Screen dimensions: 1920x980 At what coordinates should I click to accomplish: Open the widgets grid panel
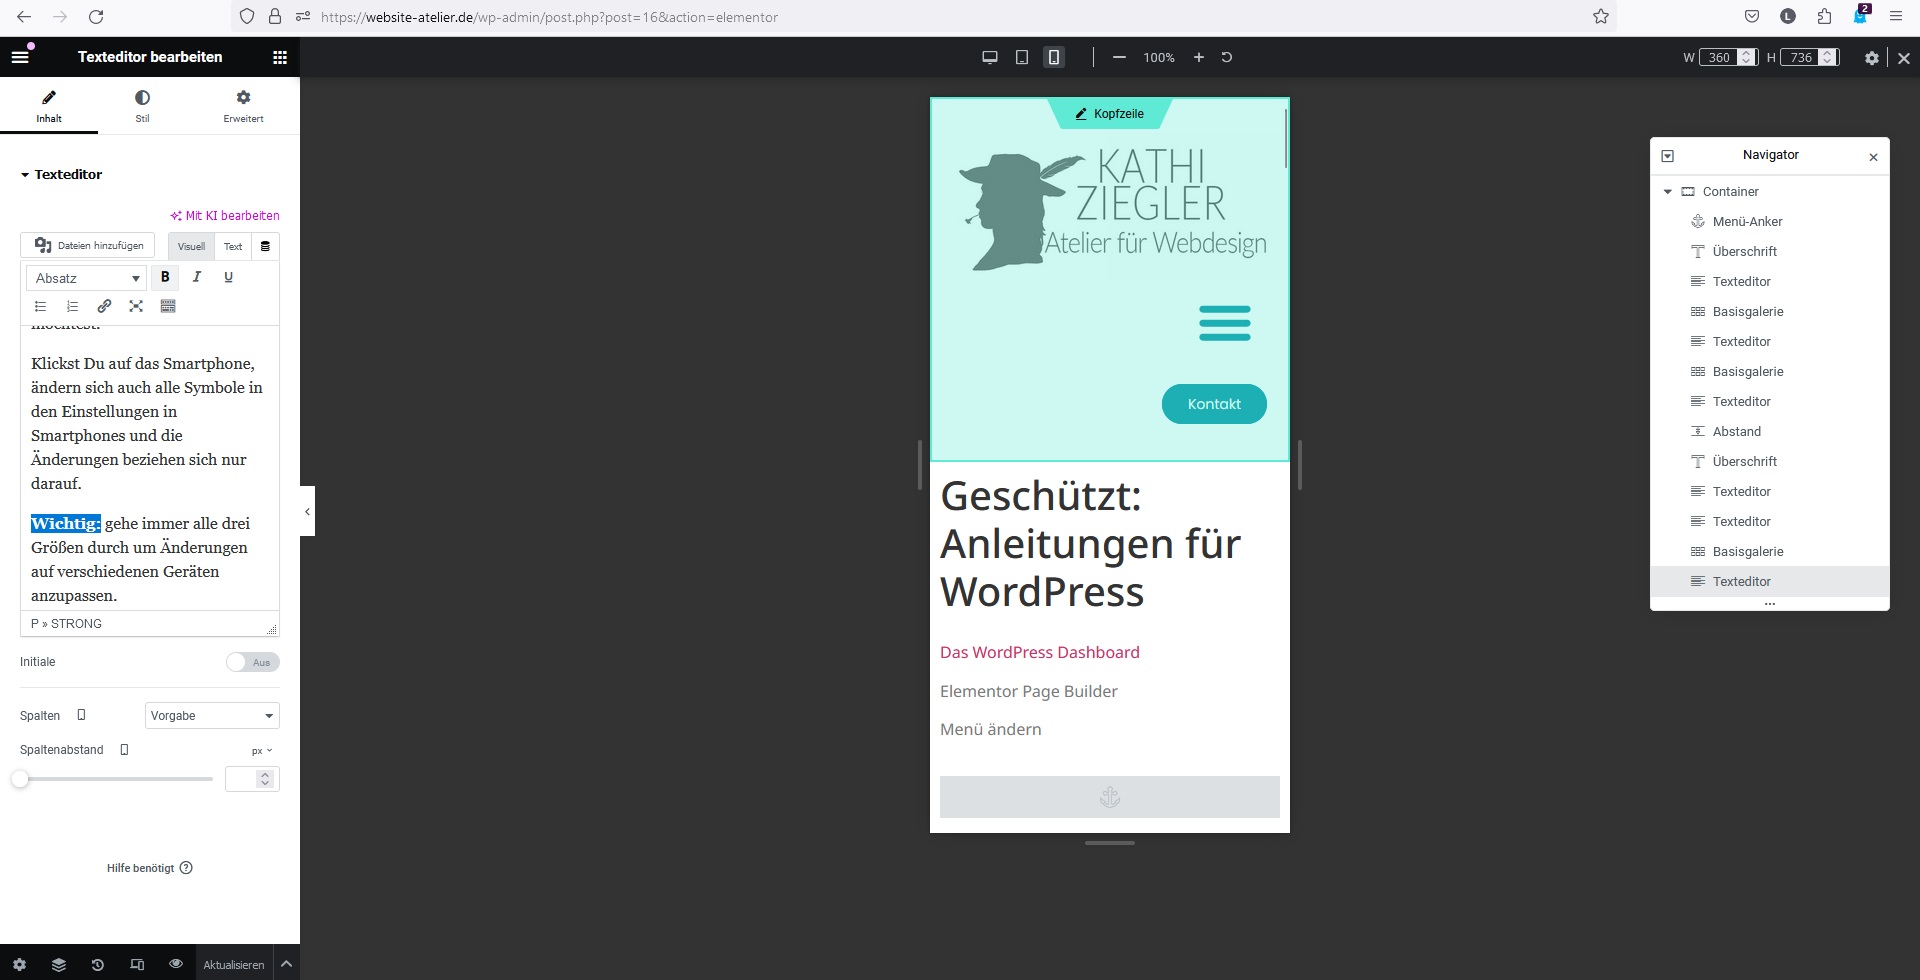[x=280, y=57]
